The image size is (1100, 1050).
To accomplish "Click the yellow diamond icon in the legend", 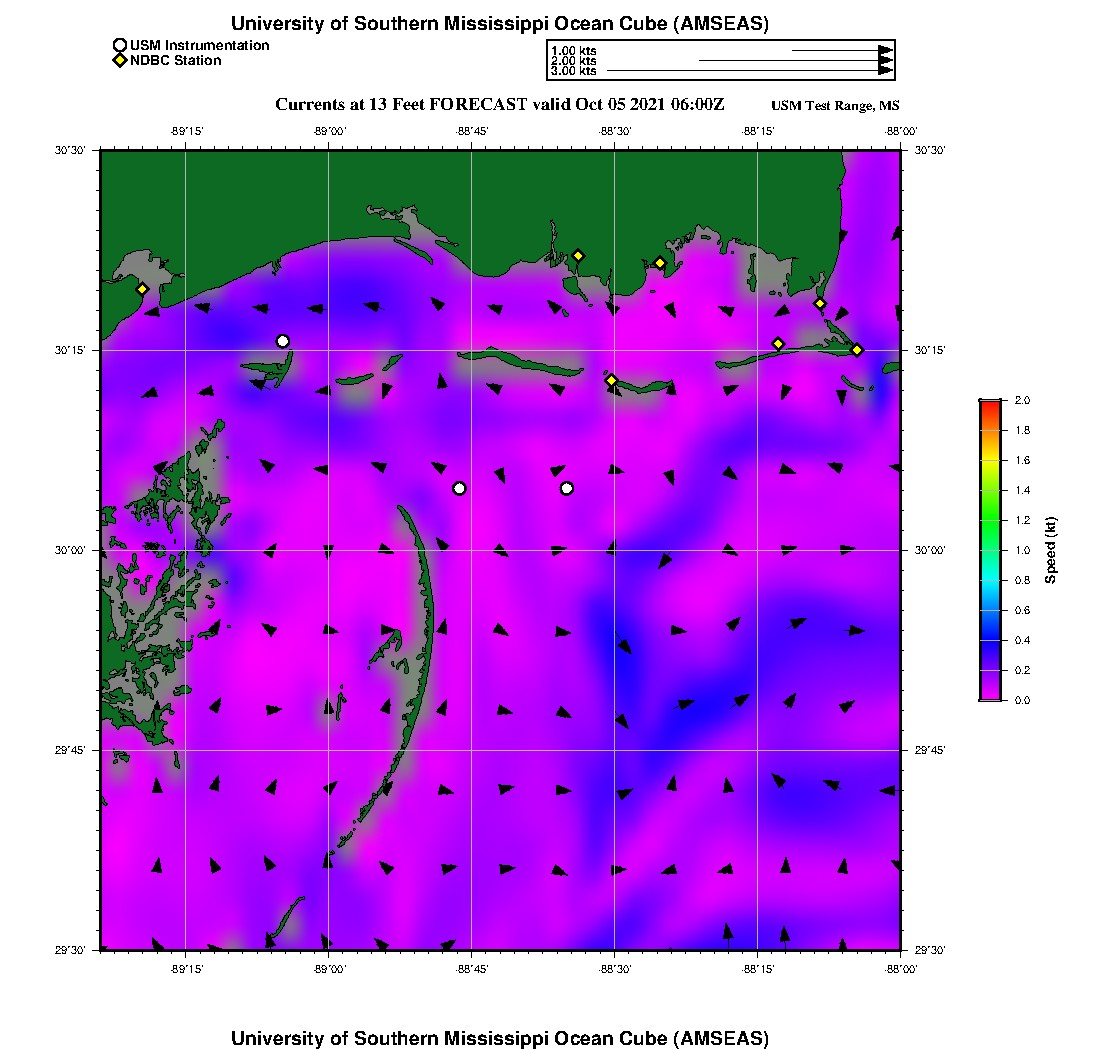I will coord(120,60).
